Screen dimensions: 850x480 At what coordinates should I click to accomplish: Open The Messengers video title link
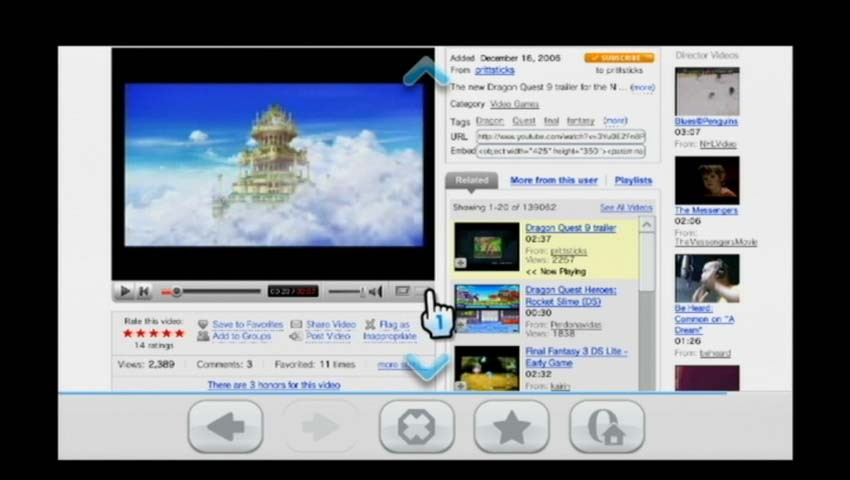click(706, 210)
